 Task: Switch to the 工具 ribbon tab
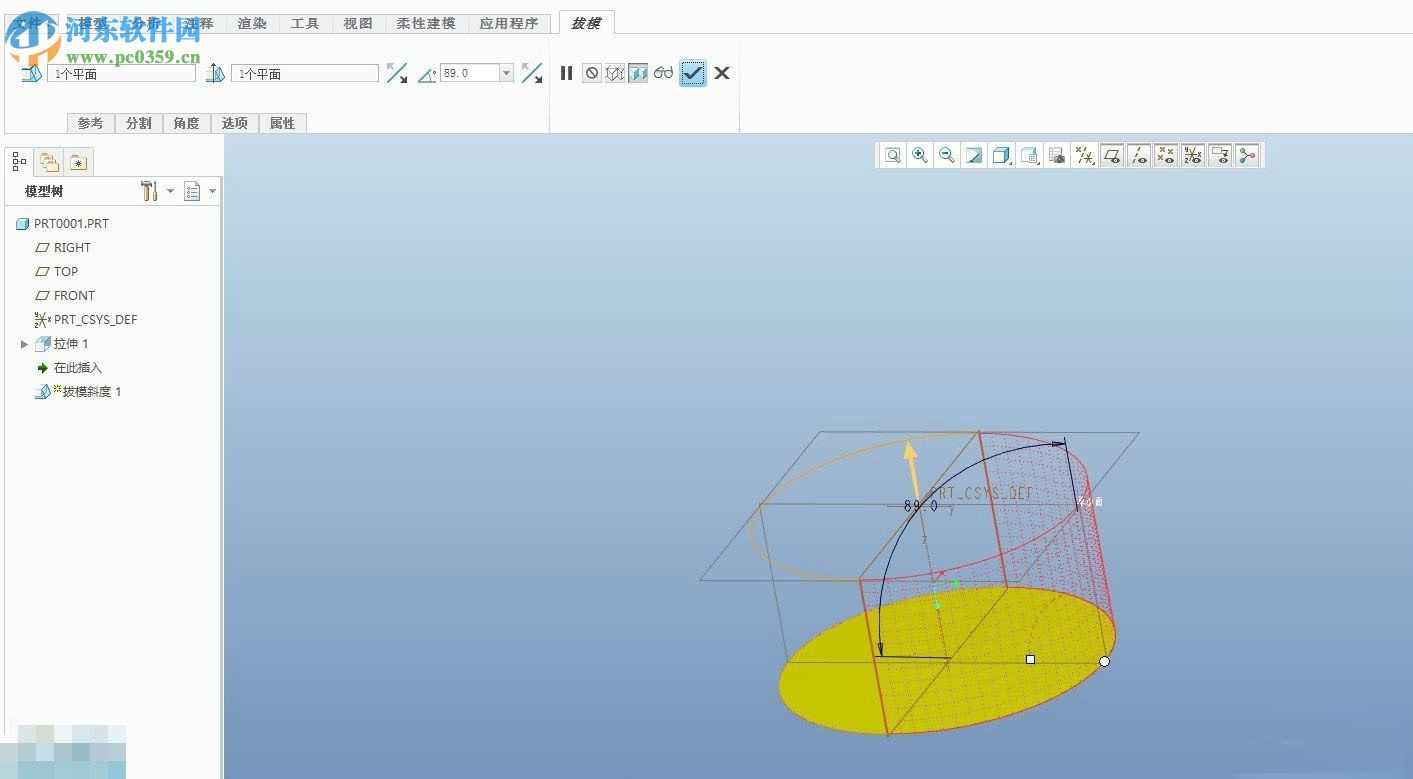(305, 23)
